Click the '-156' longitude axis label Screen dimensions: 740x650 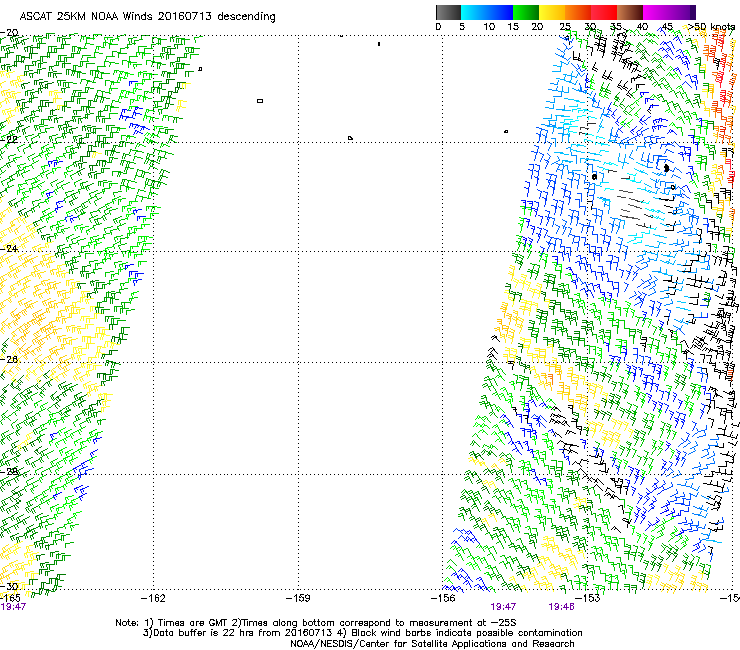pyautogui.click(x=443, y=598)
